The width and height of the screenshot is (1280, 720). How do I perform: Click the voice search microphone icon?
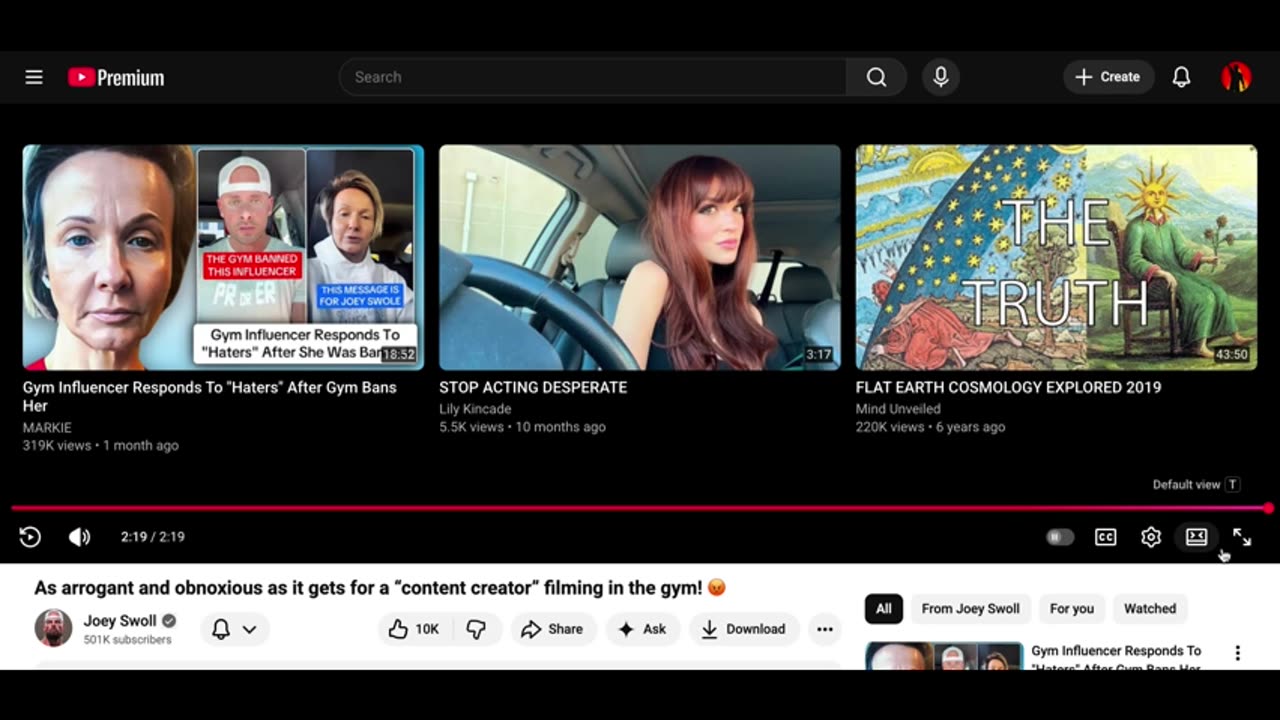[x=940, y=77]
